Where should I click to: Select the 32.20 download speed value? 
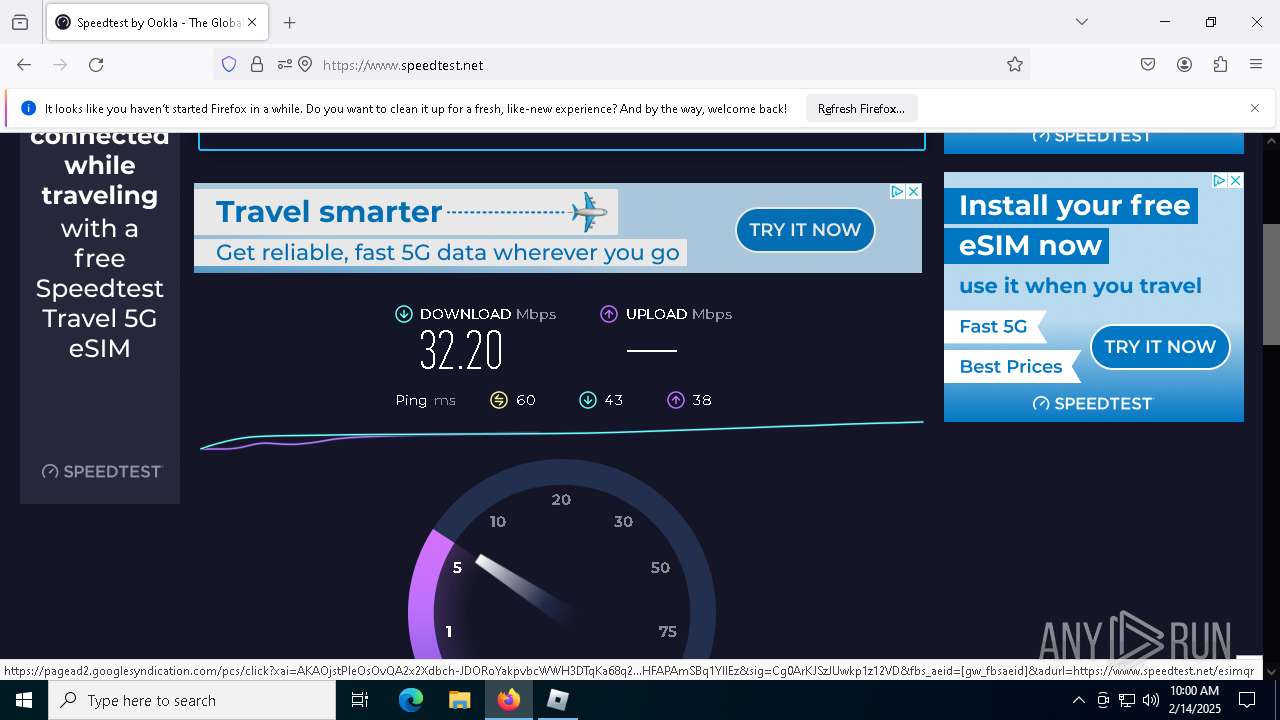pyautogui.click(x=461, y=350)
